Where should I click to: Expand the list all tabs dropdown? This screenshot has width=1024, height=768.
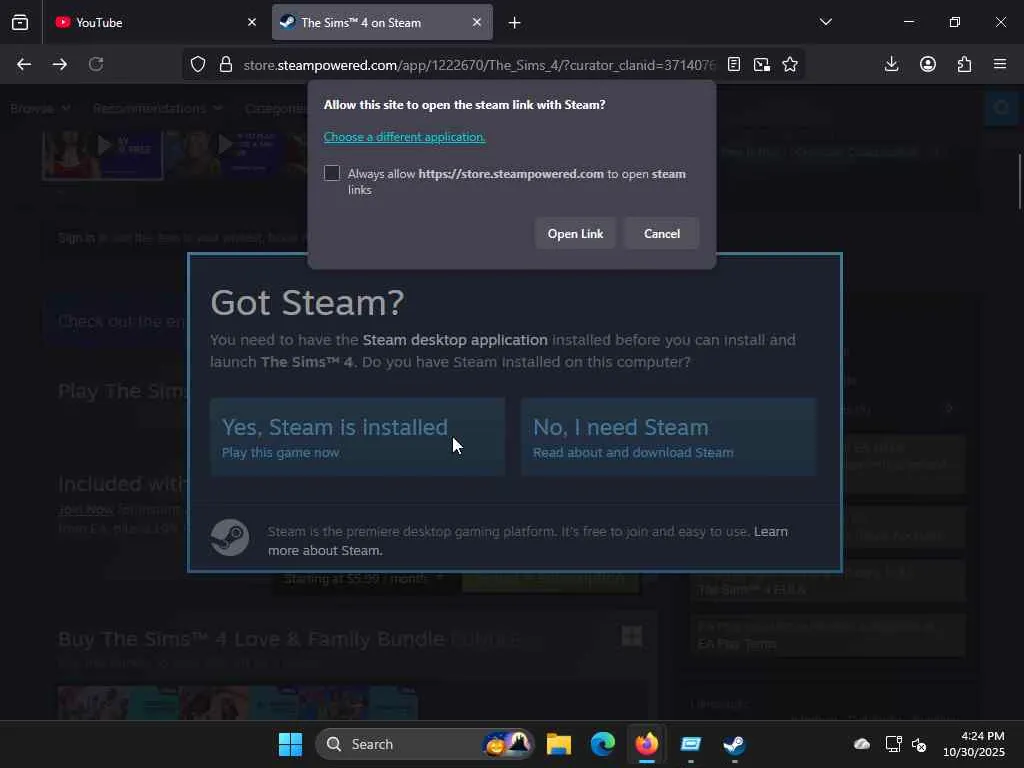[825, 22]
